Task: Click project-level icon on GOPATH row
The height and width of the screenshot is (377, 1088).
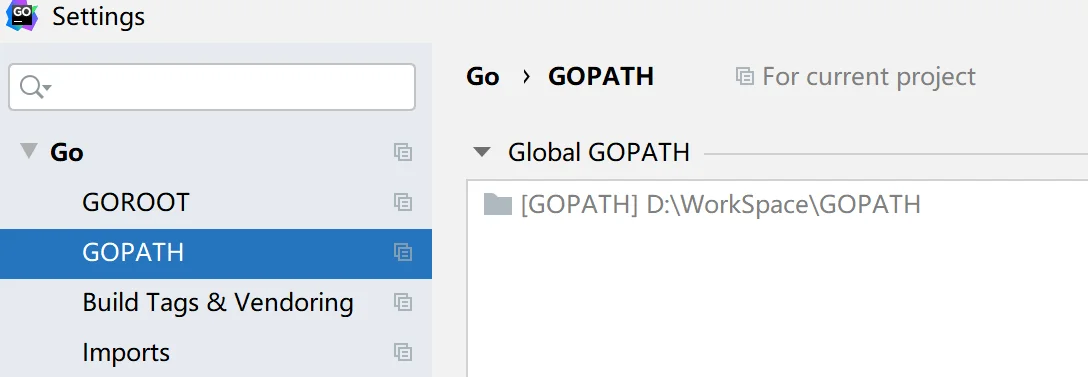Action: click(402, 252)
